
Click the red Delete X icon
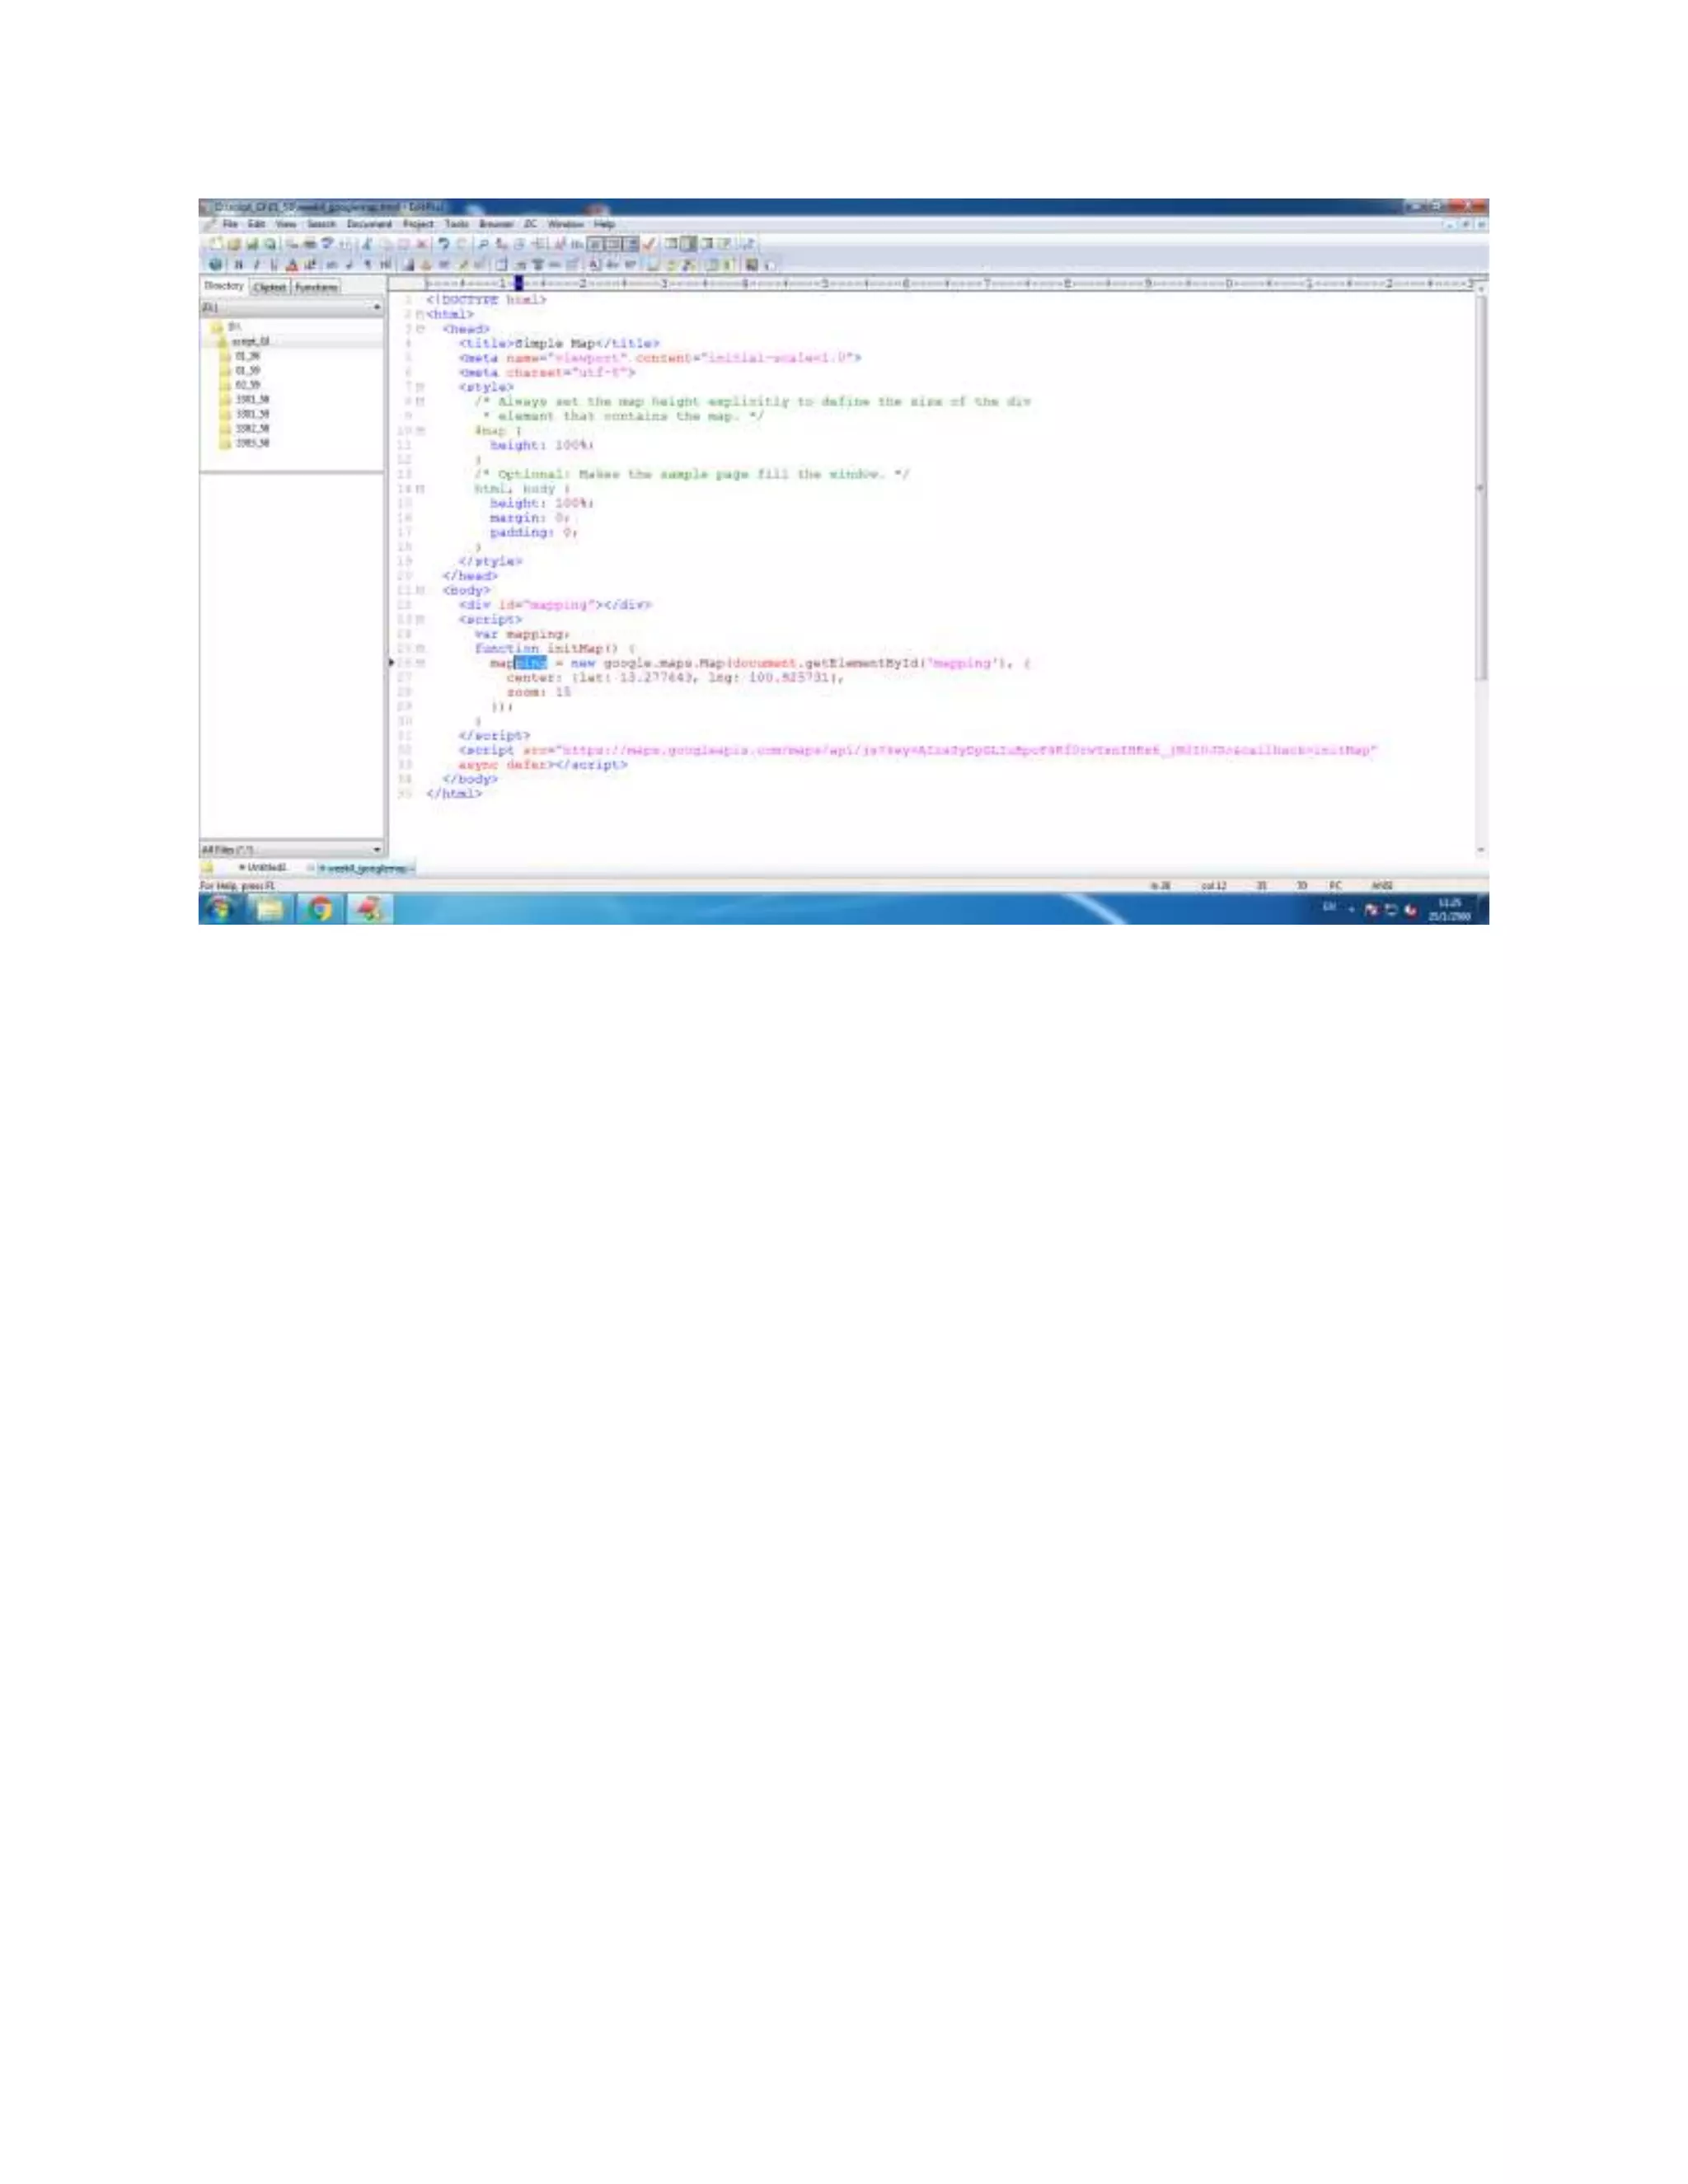tap(422, 244)
